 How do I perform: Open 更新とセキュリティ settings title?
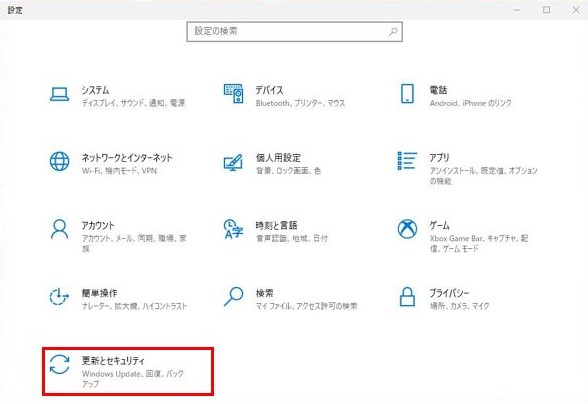[113, 361]
